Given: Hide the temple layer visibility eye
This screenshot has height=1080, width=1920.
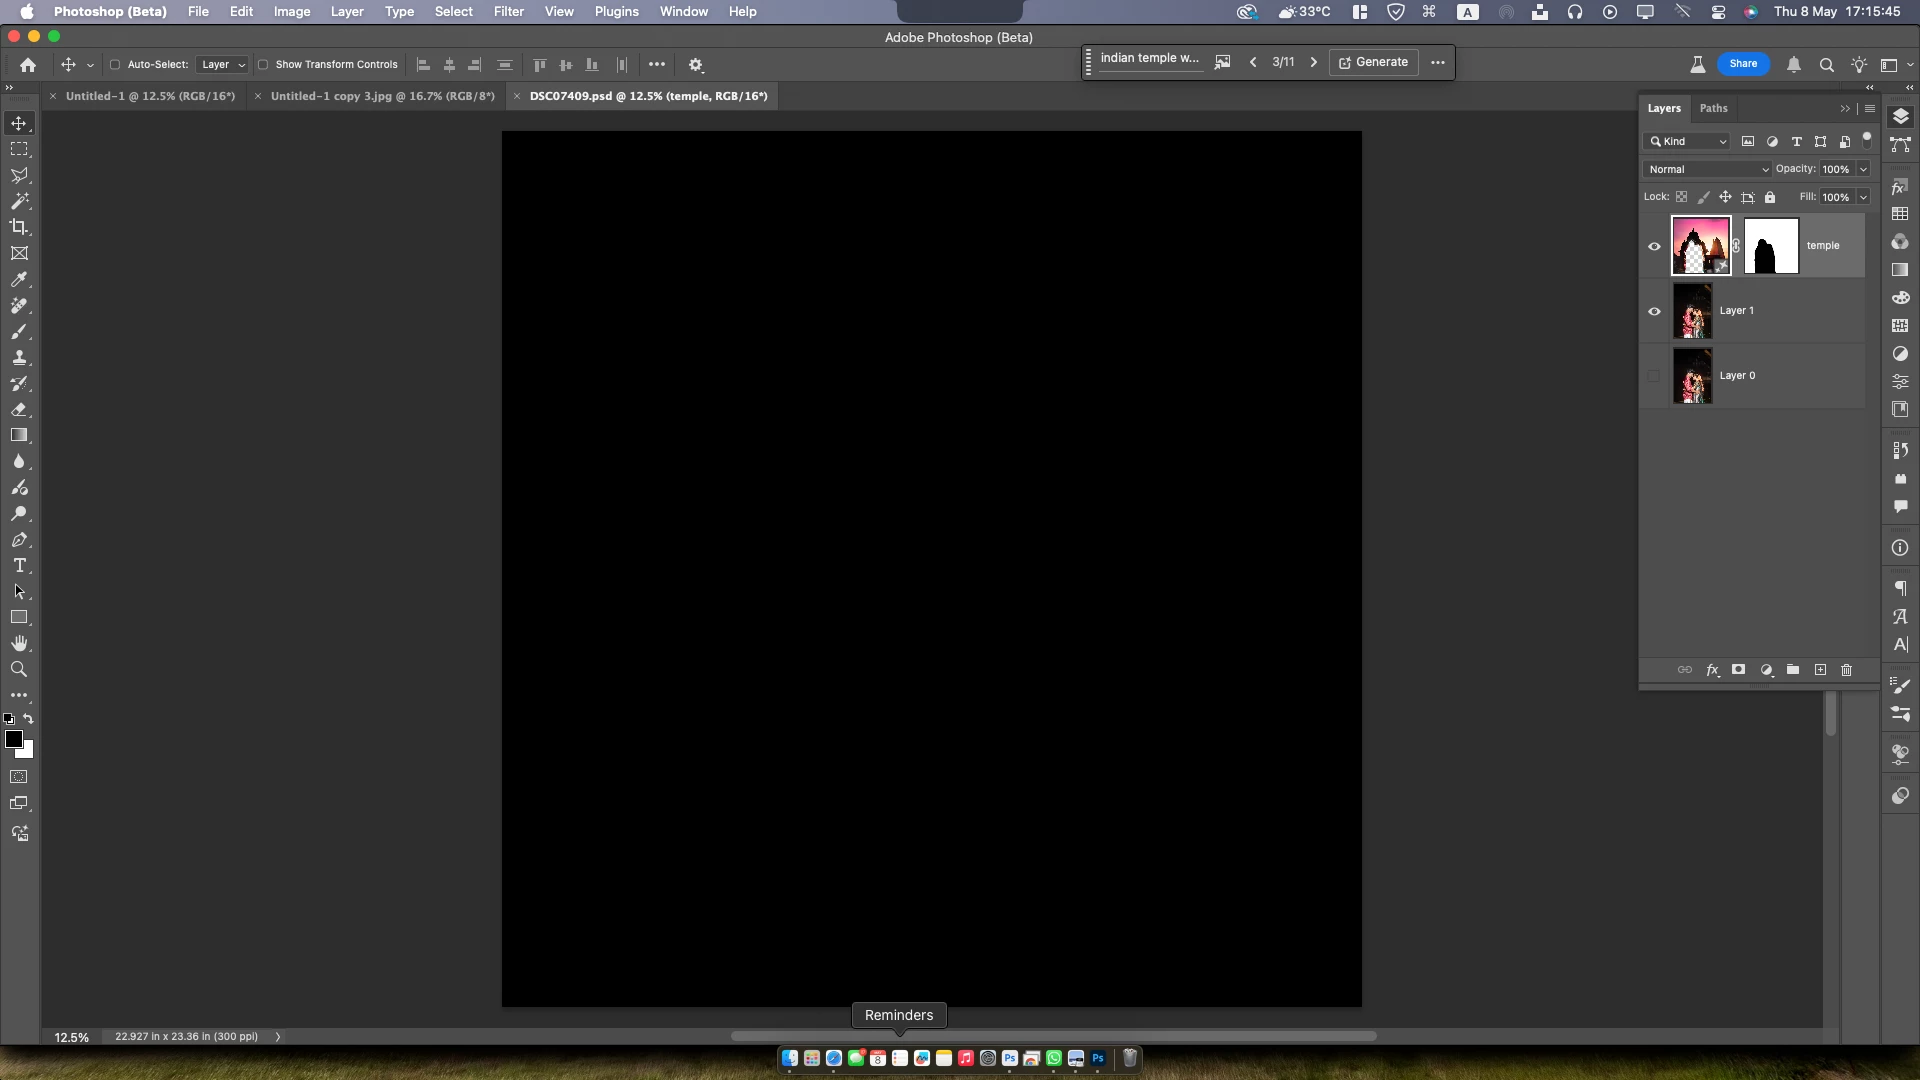Looking at the screenshot, I should tap(1654, 246).
